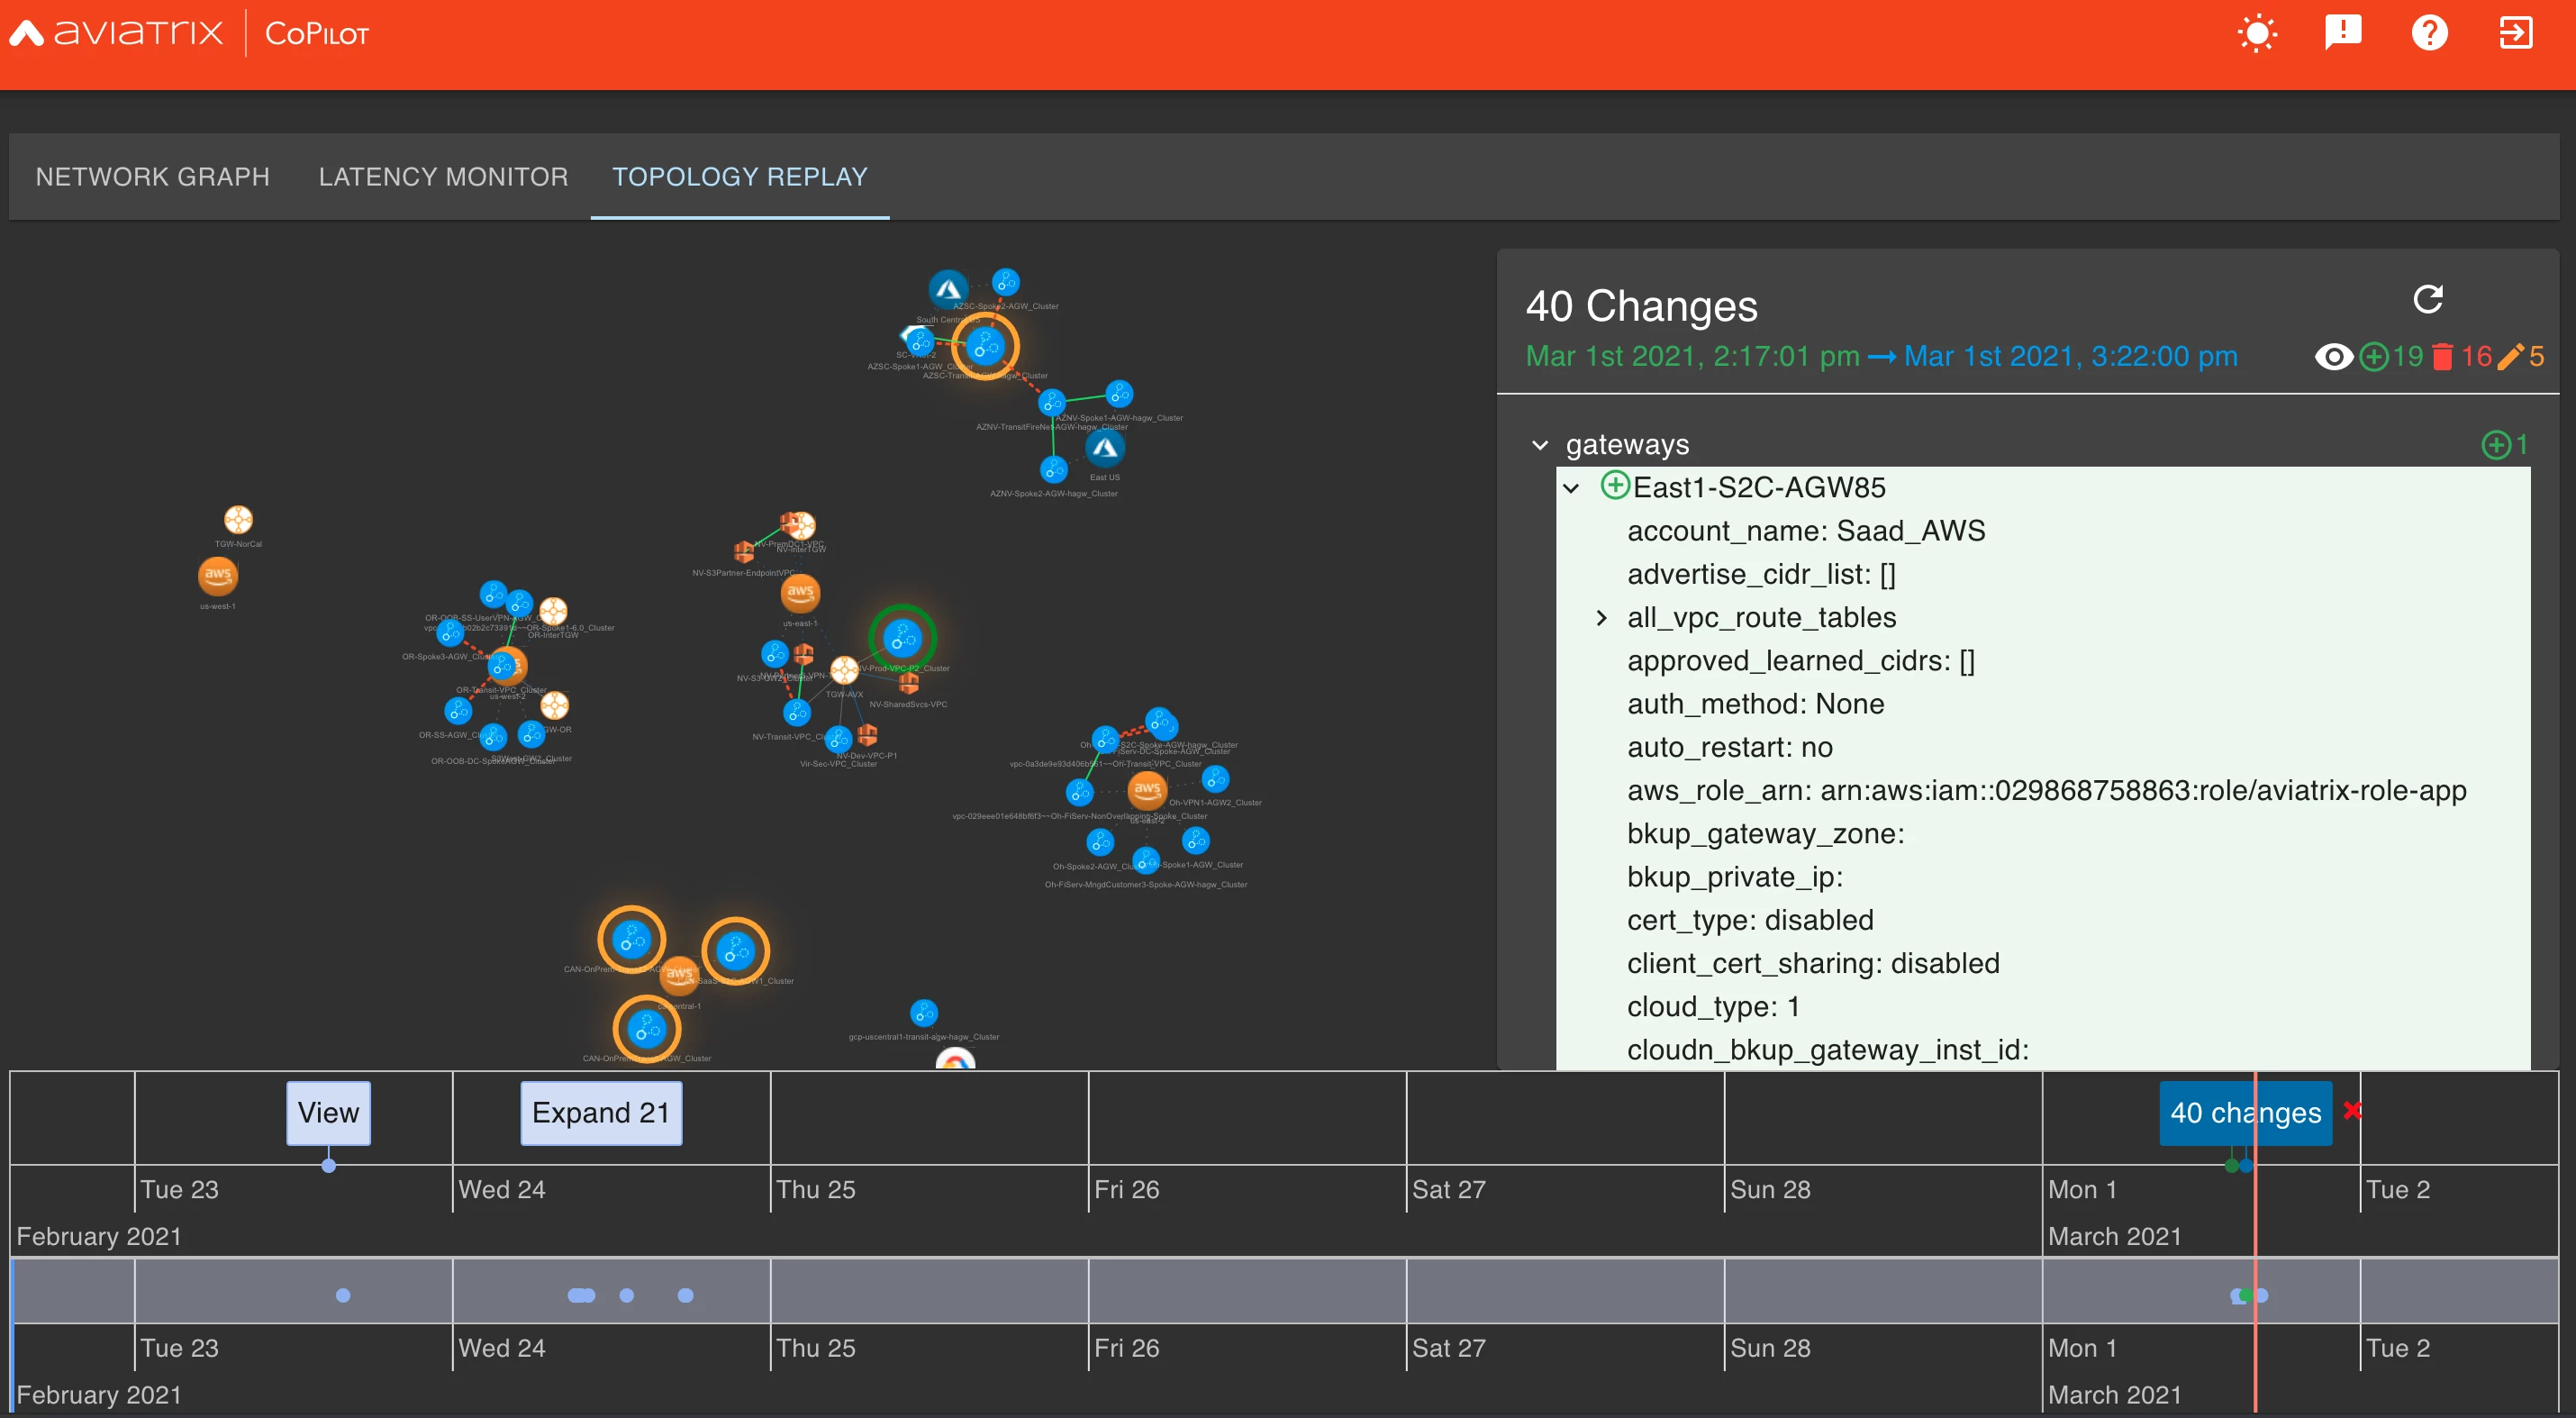Select the Oh-VPN1-AGW2_Cluster gateway node
The height and width of the screenshot is (1418, 2576).
(x=1215, y=779)
